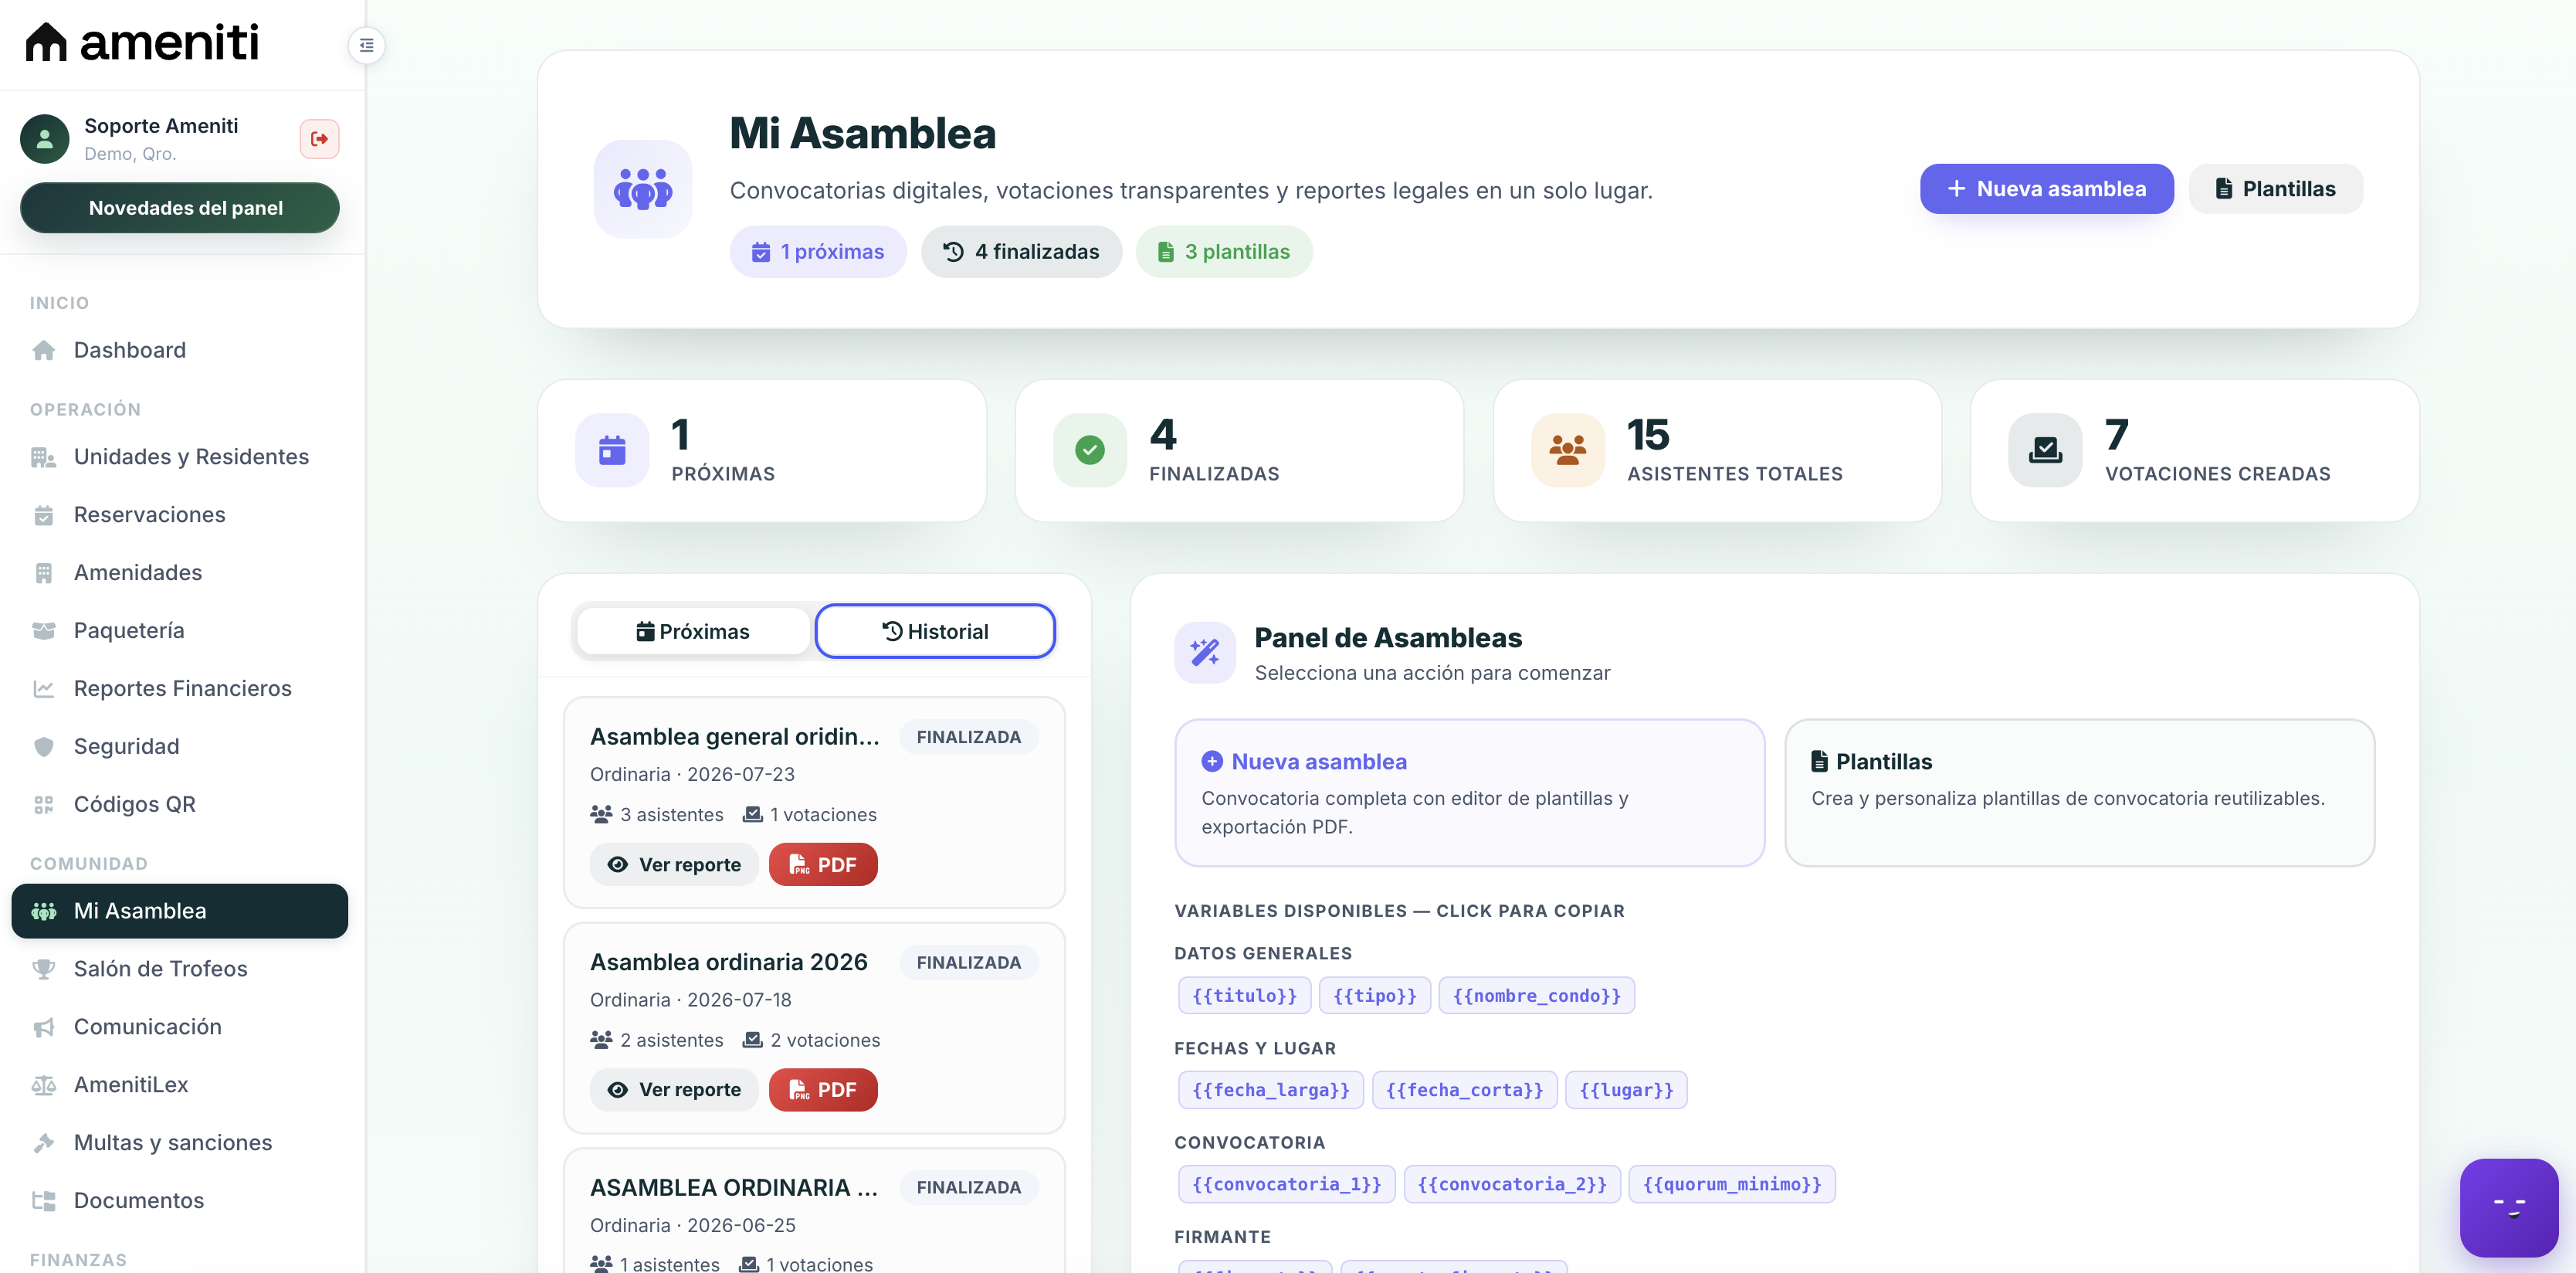View report for Asamblea general oridin...
This screenshot has width=2576, height=1273.
(674, 864)
